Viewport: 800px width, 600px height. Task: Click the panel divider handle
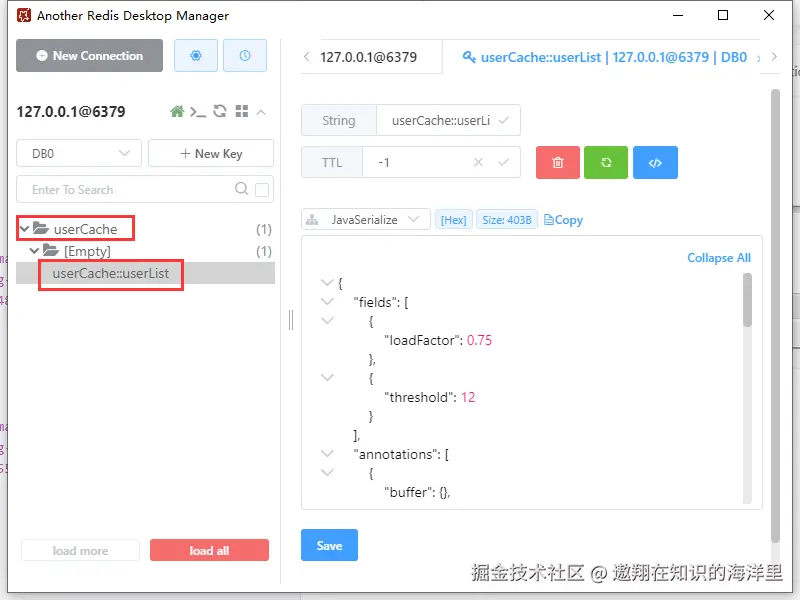click(291, 320)
